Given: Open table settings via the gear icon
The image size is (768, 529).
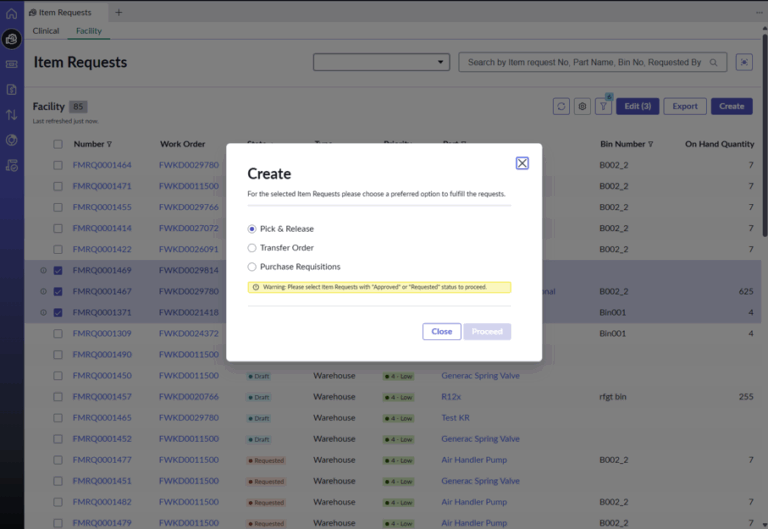Looking at the screenshot, I should (582, 106).
